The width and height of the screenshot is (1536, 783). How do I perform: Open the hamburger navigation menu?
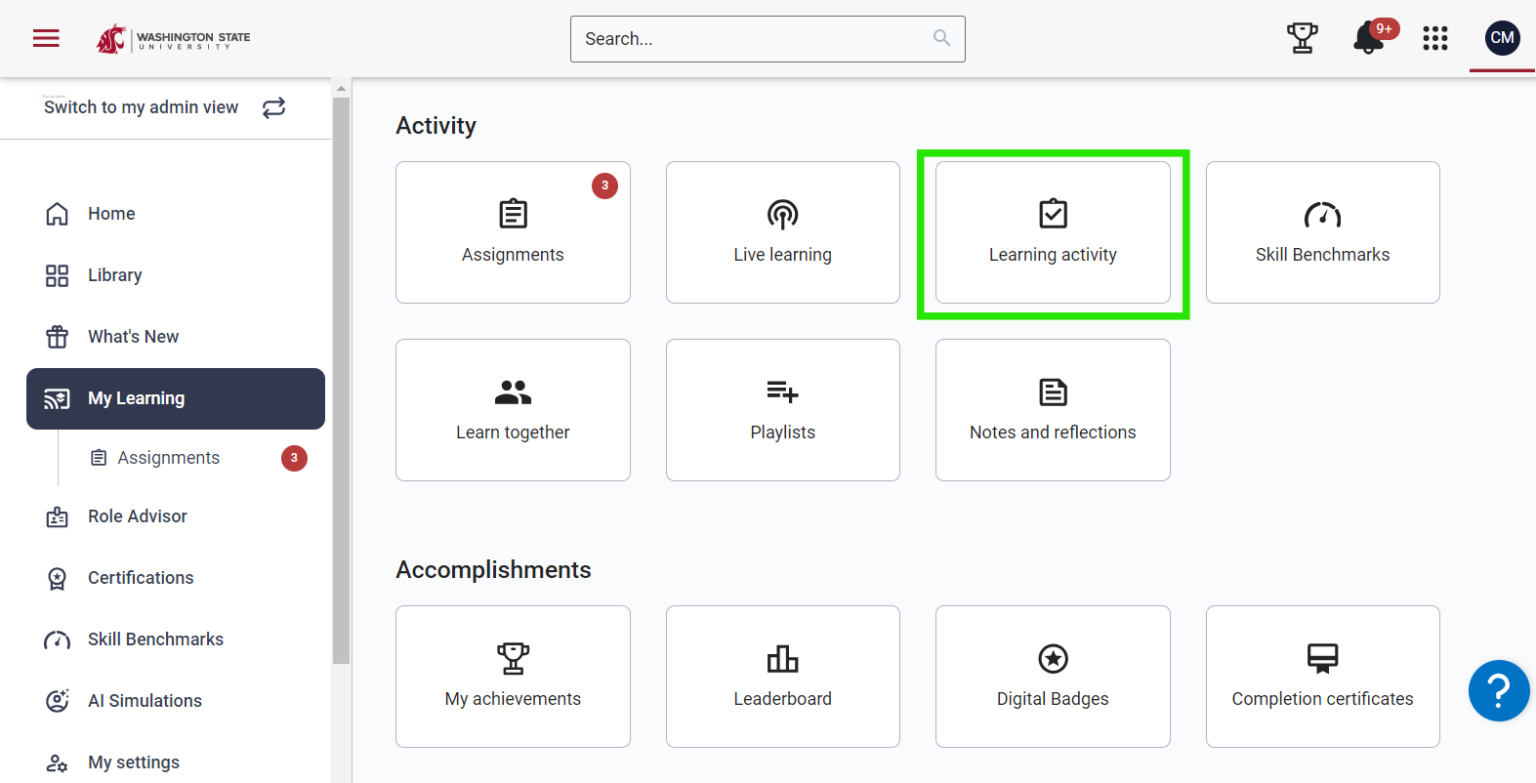pyautogui.click(x=46, y=39)
